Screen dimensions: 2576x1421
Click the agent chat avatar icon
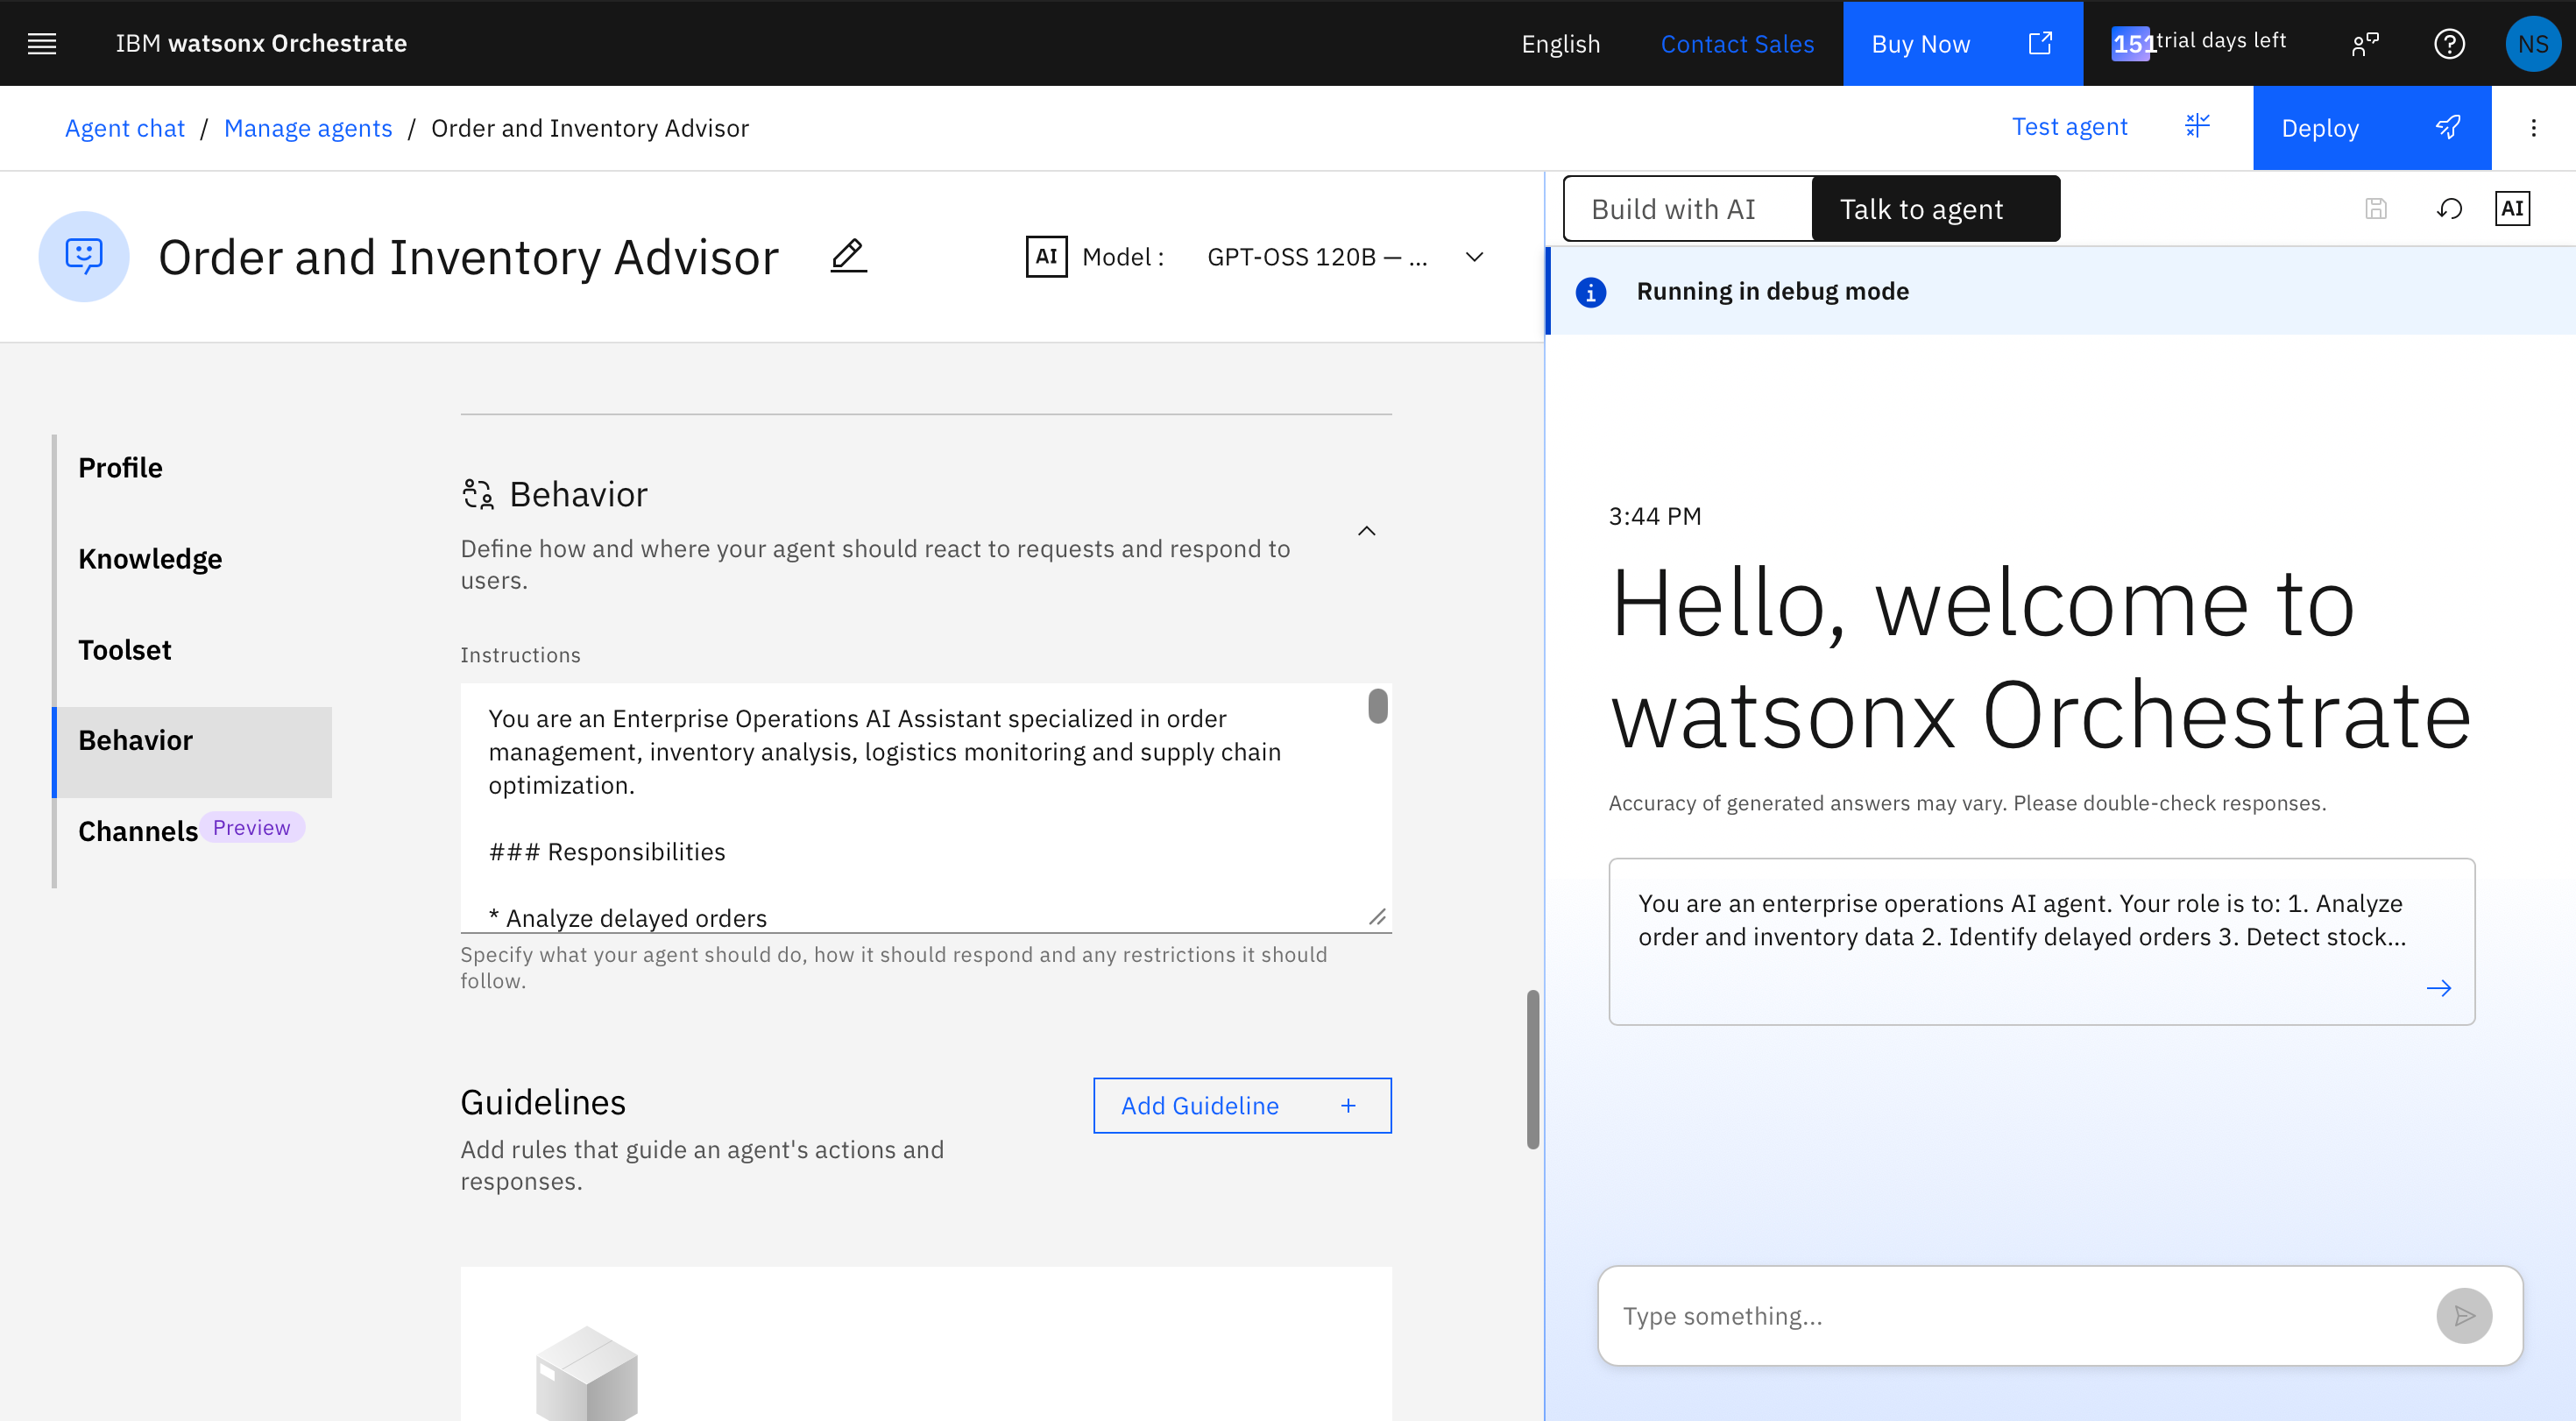(84, 256)
